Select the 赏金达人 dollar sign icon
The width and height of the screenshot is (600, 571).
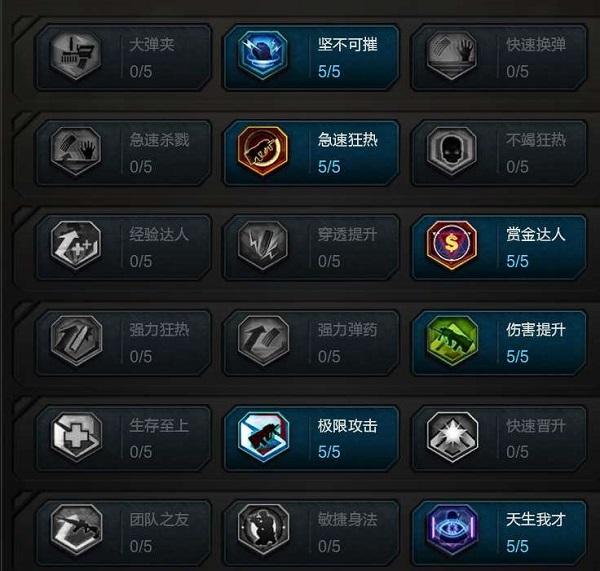452,245
